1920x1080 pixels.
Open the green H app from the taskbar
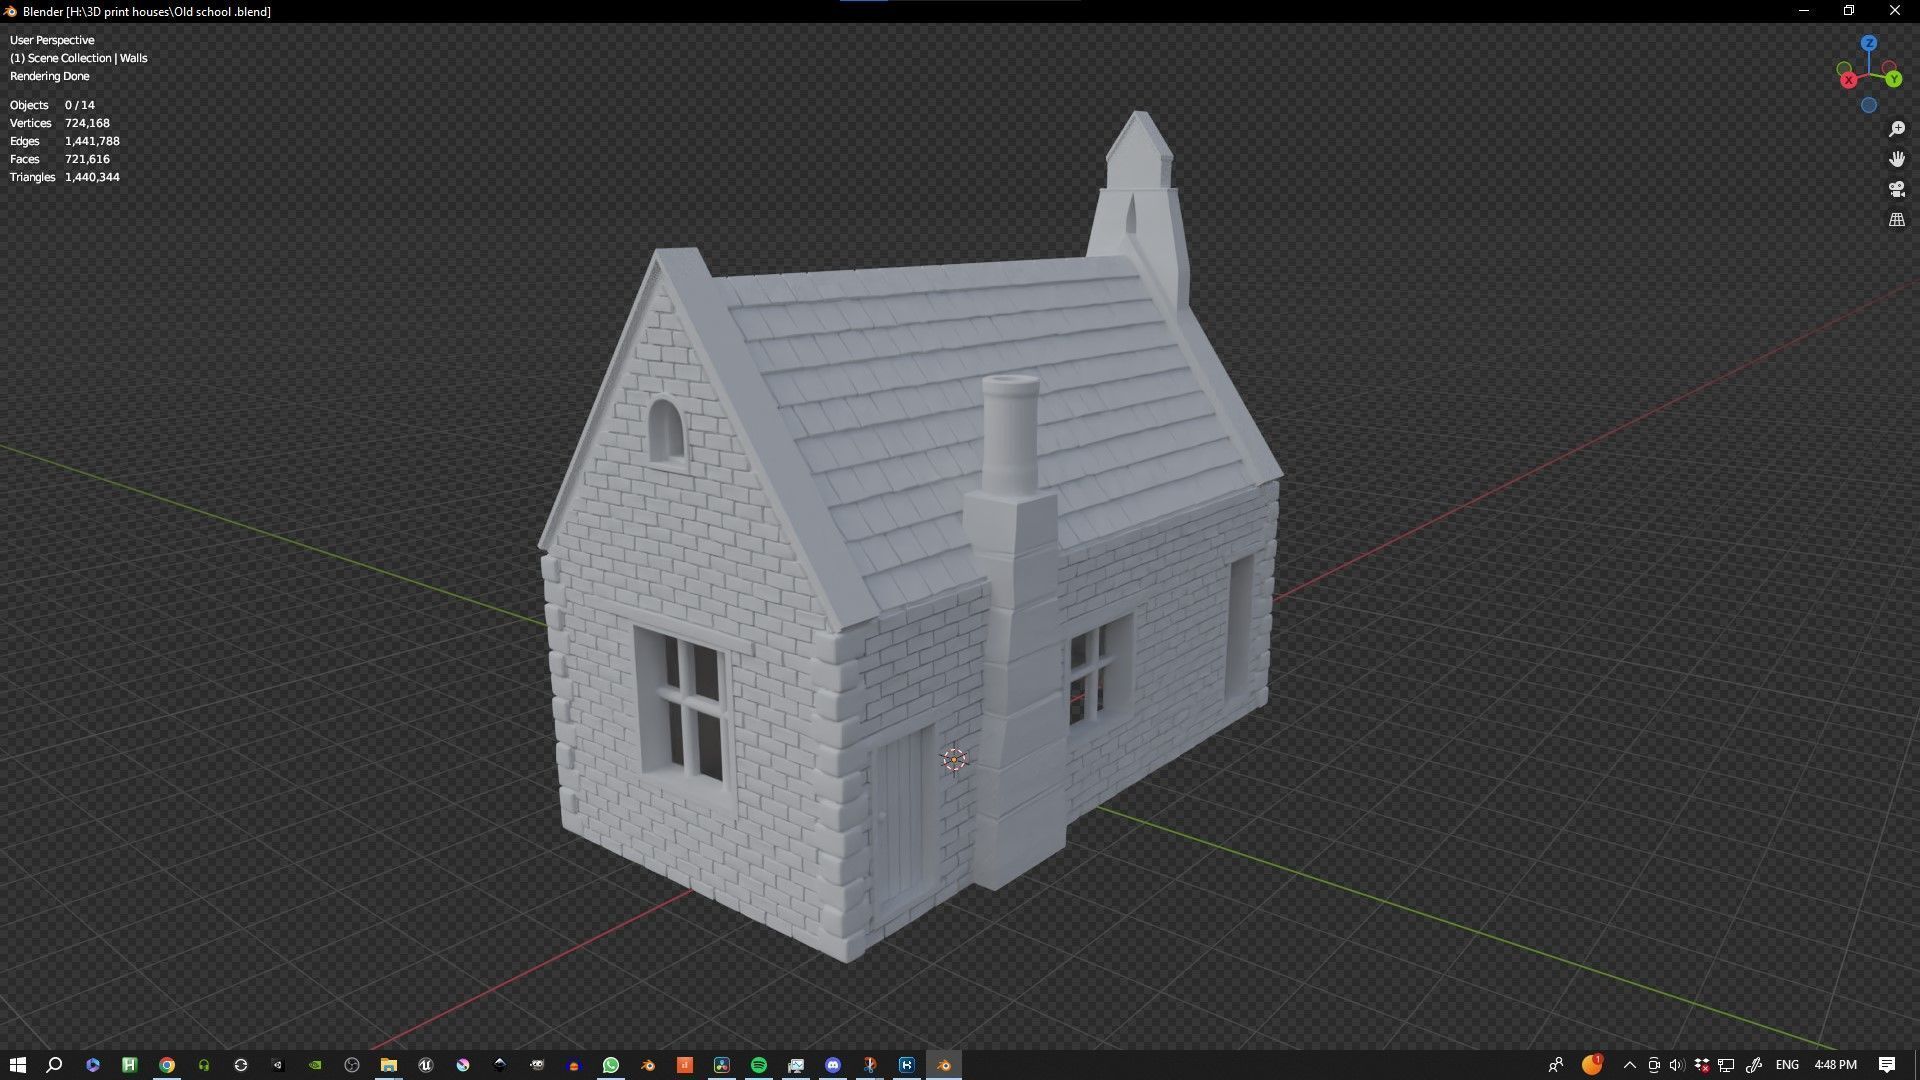click(x=129, y=1065)
